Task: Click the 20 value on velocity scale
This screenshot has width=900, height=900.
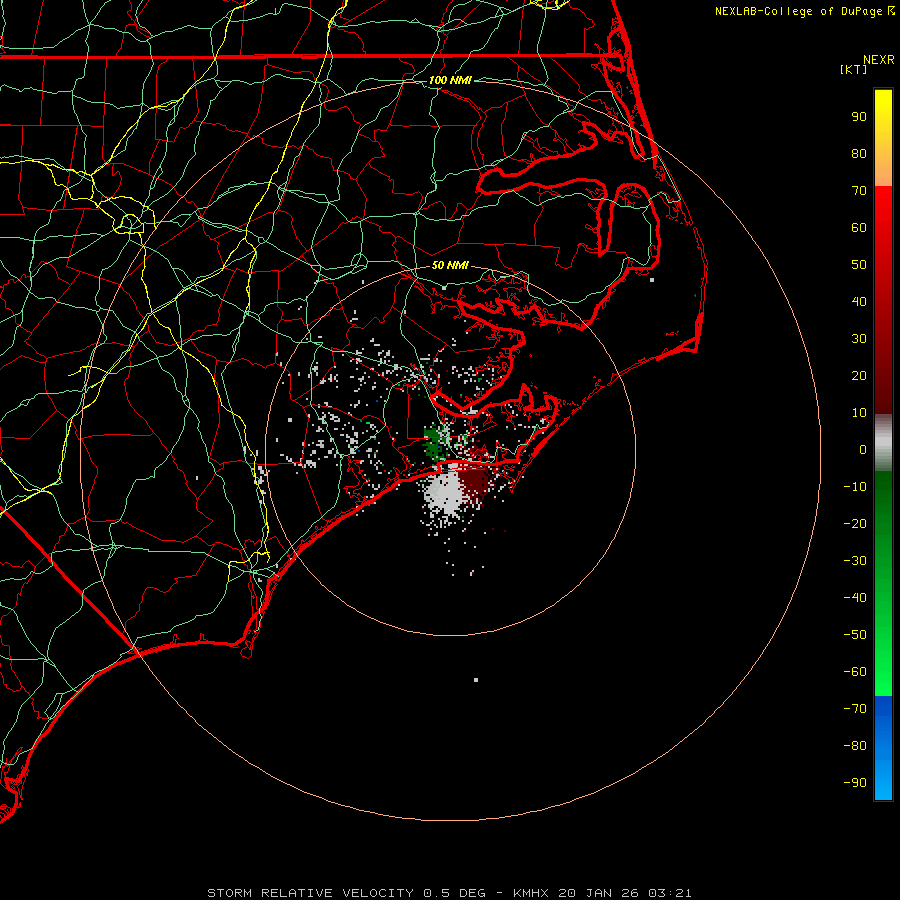Action: pyautogui.click(x=859, y=376)
